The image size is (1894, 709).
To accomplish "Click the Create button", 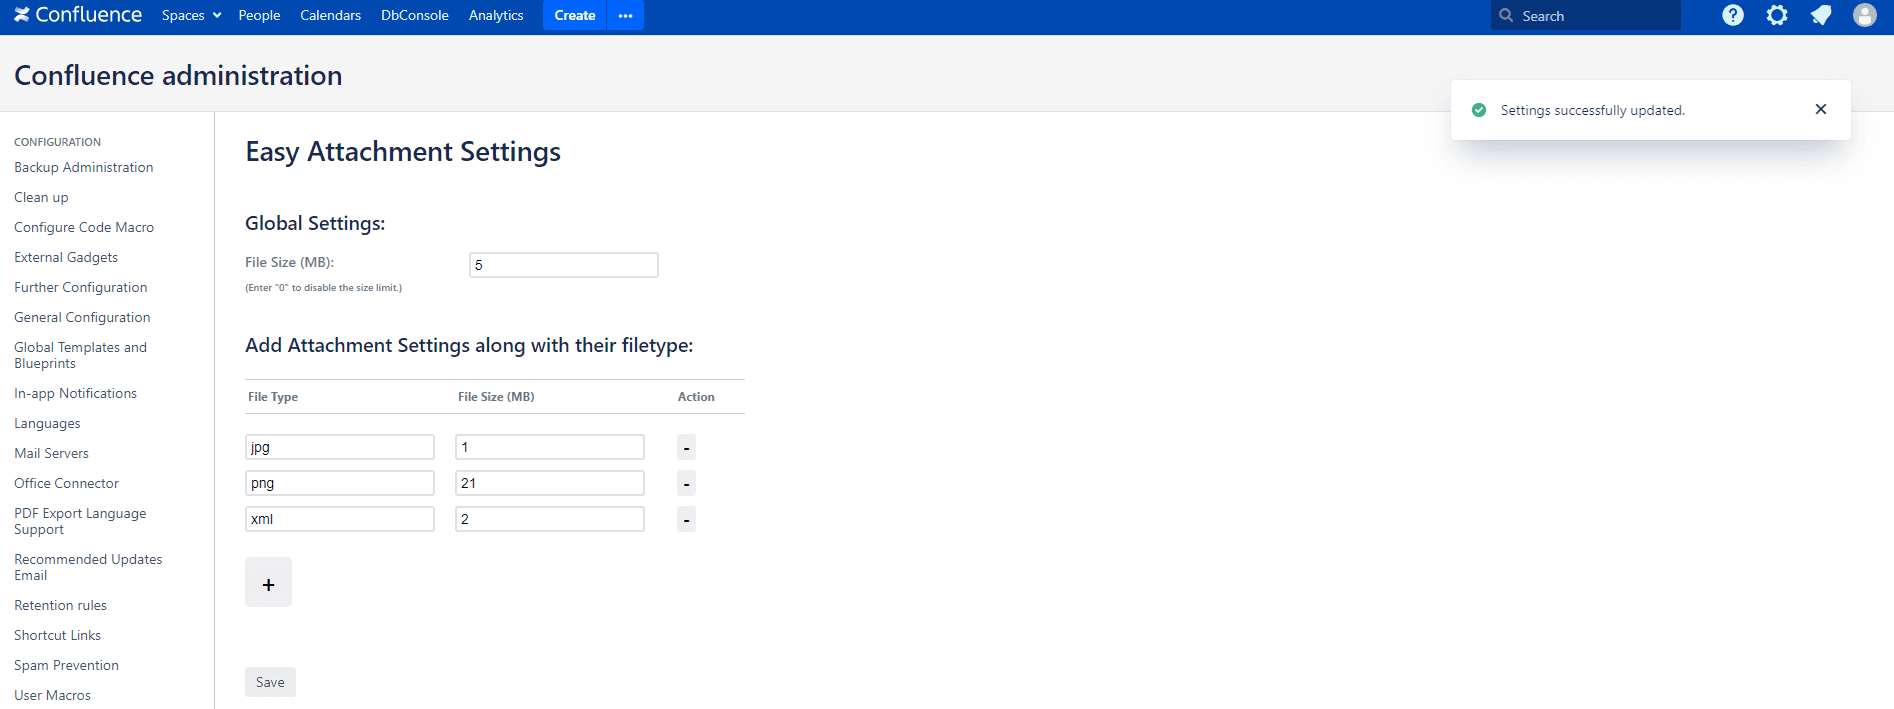I will click(574, 15).
